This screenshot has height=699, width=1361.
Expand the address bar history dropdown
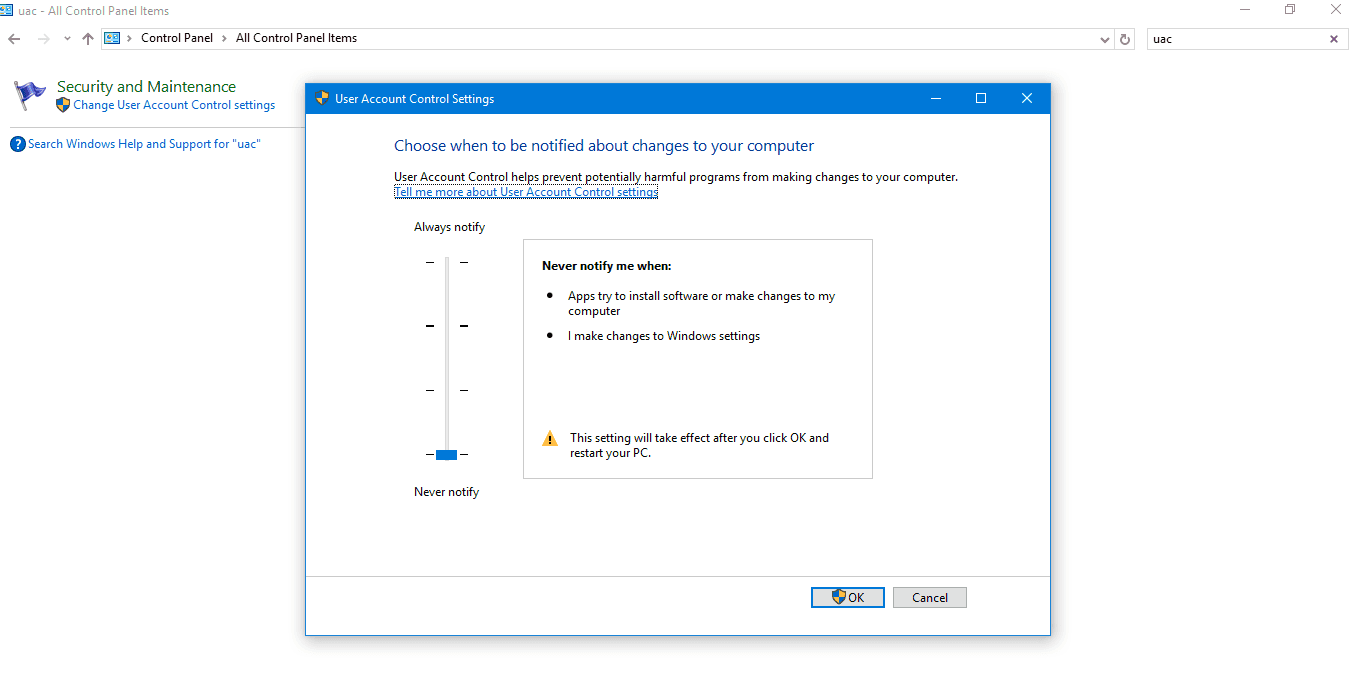(1105, 39)
